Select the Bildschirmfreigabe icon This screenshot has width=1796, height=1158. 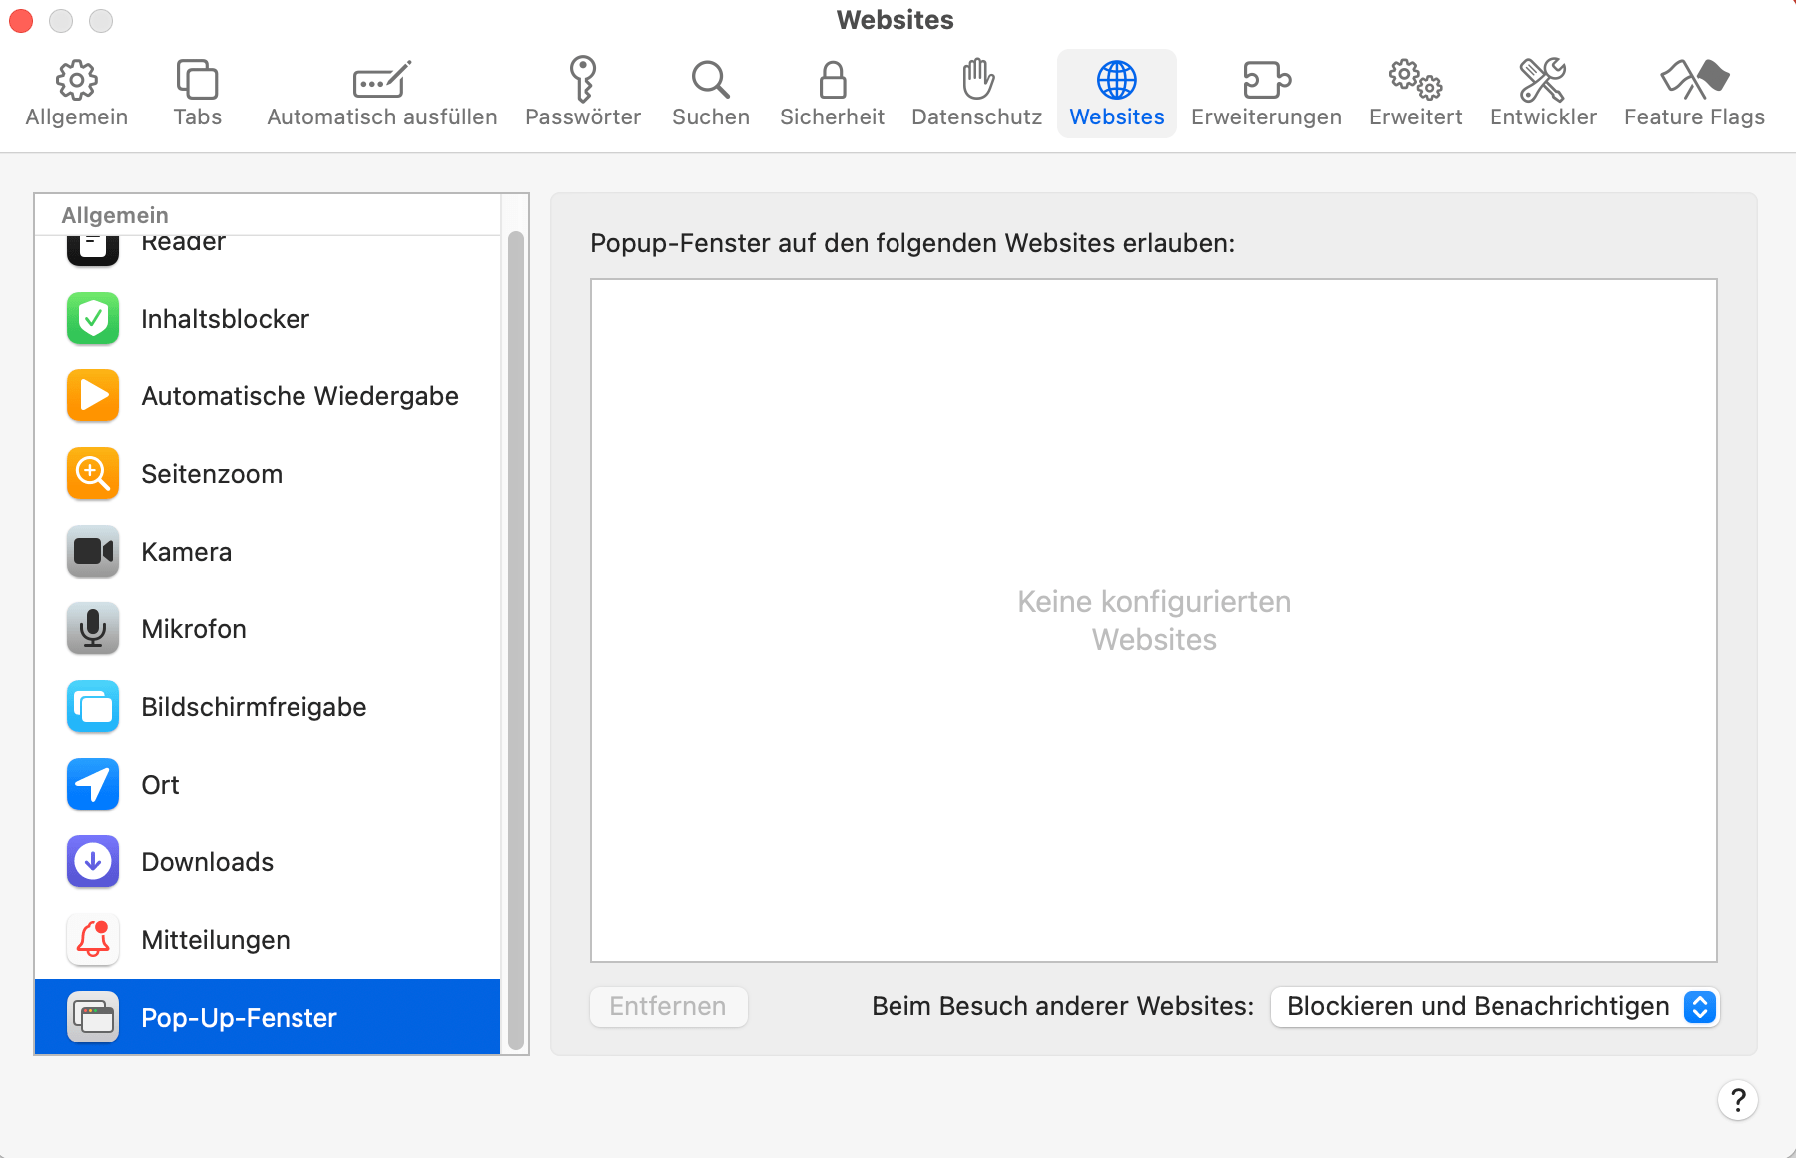[x=92, y=706]
